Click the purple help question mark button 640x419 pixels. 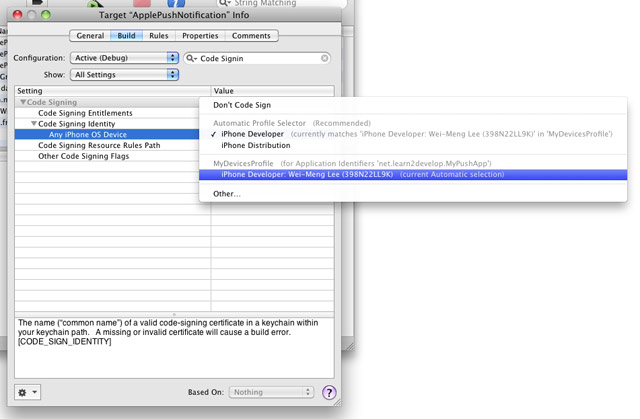tap(329, 393)
